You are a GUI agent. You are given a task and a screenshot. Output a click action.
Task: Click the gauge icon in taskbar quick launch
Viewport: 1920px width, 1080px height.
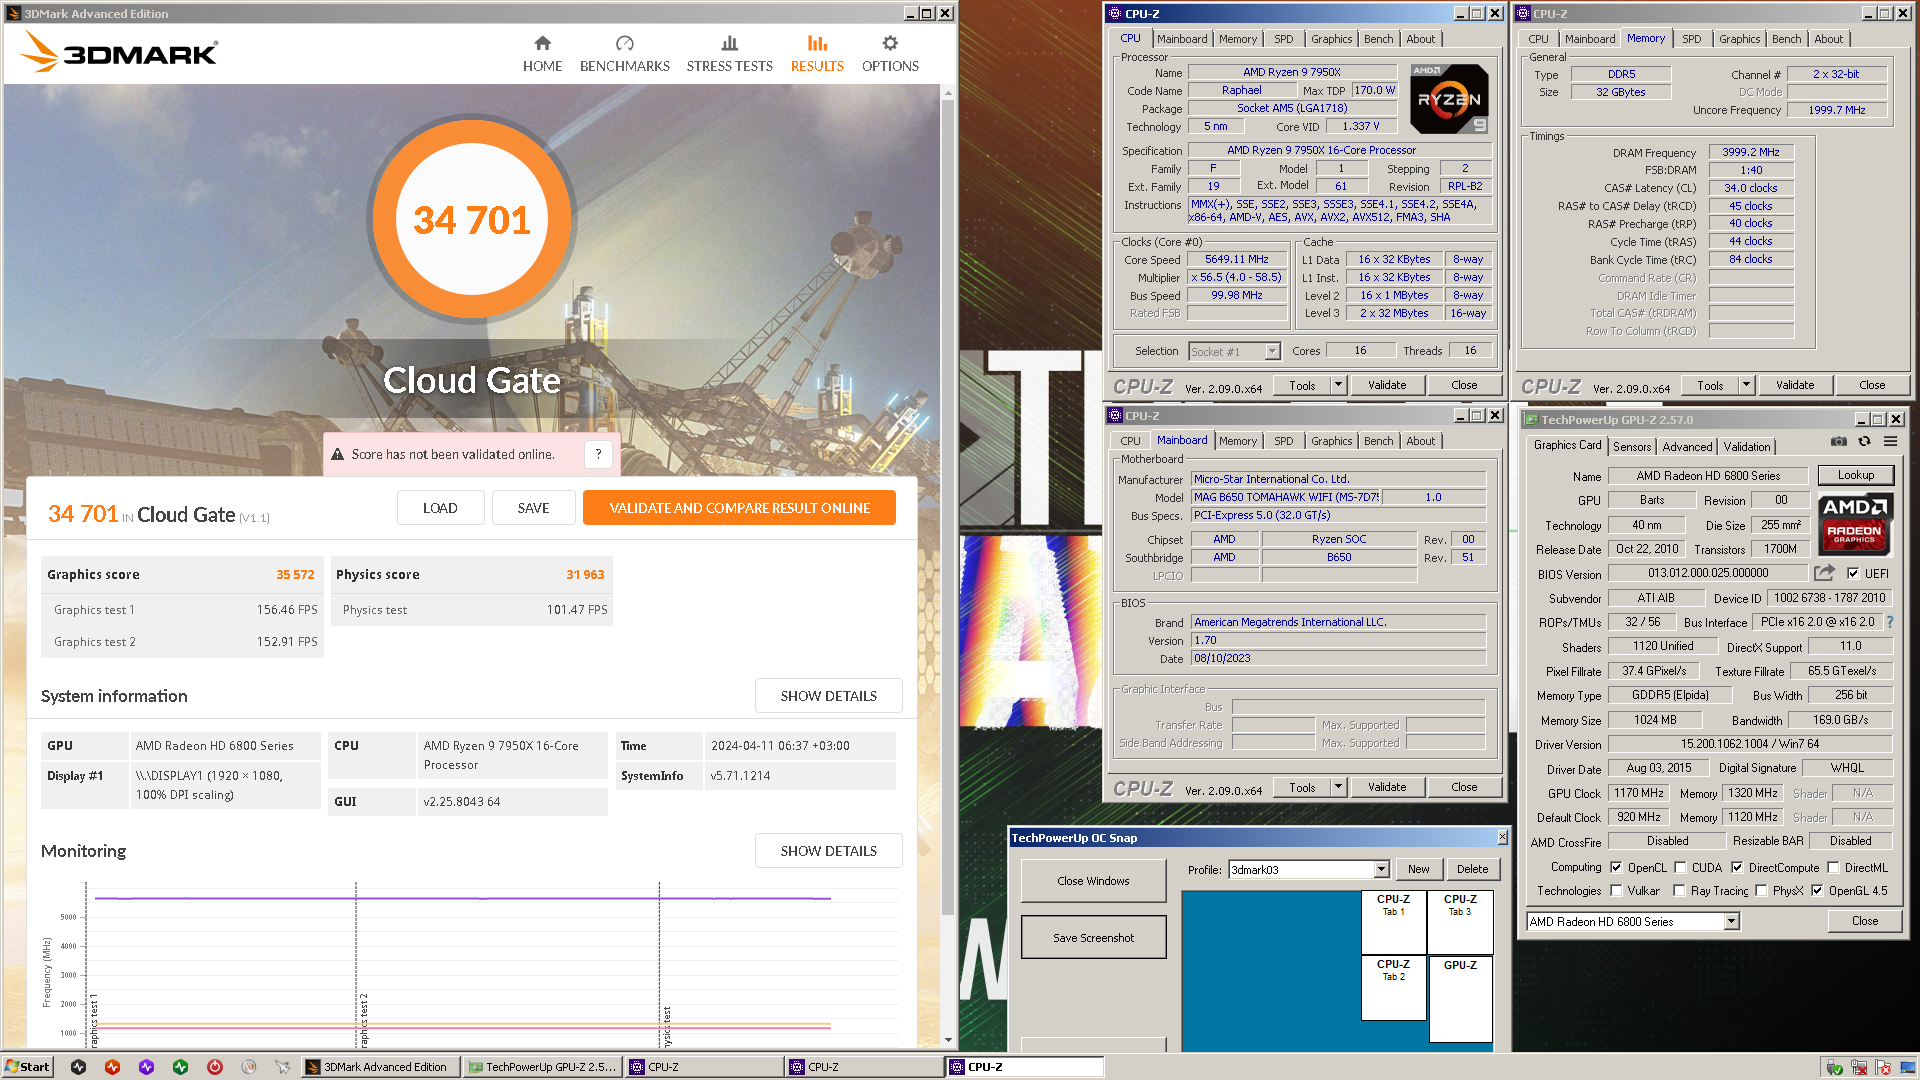click(249, 1067)
